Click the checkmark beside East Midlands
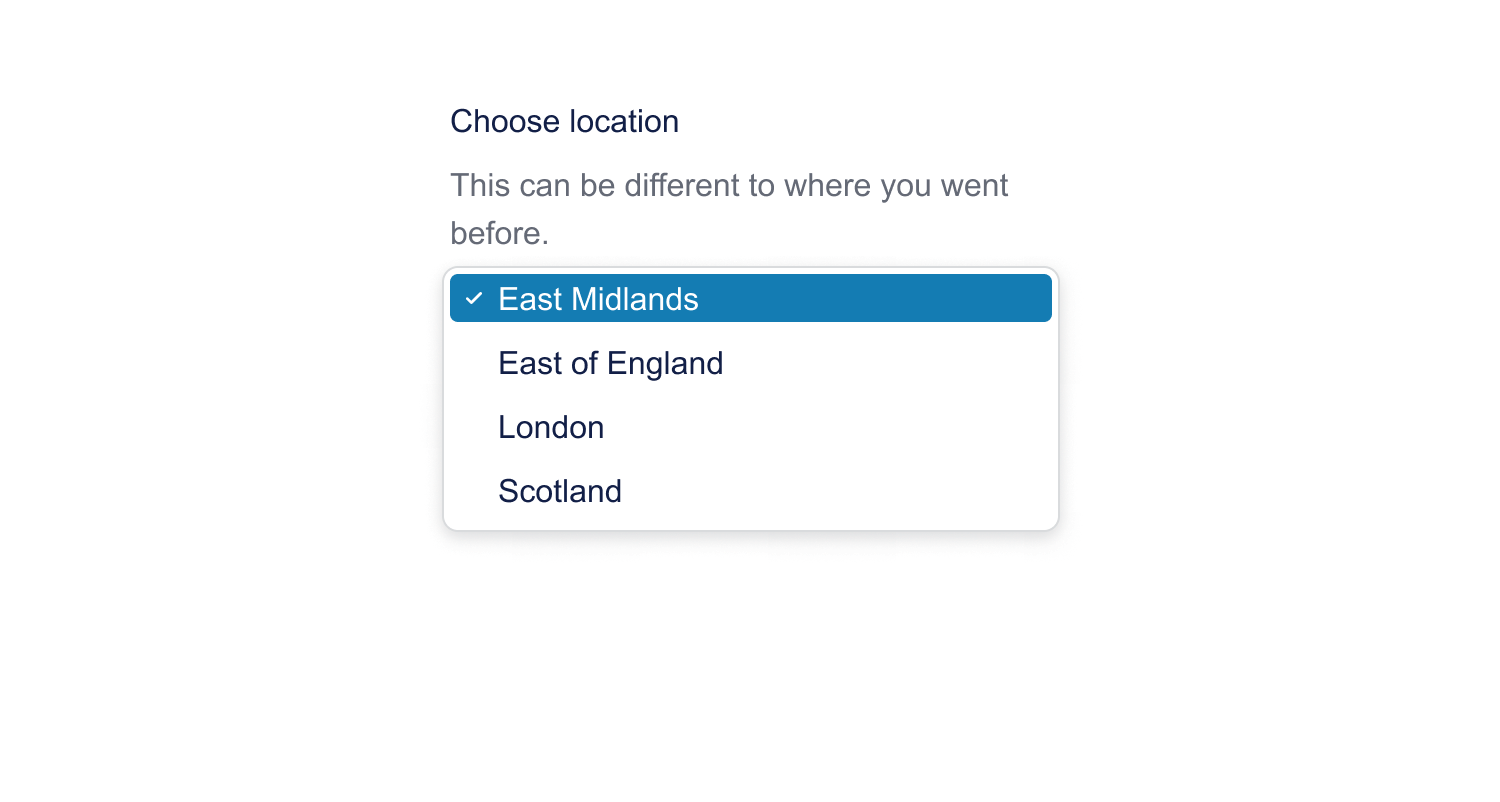Viewport: 1500px width, 802px height. pyautogui.click(x=475, y=297)
